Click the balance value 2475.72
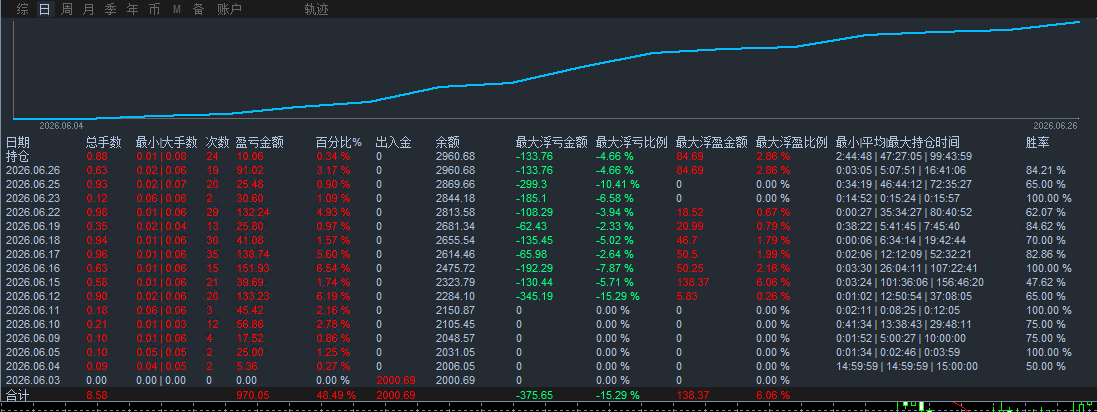Viewport: 1097px width, 412px height. pyautogui.click(x=455, y=268)
